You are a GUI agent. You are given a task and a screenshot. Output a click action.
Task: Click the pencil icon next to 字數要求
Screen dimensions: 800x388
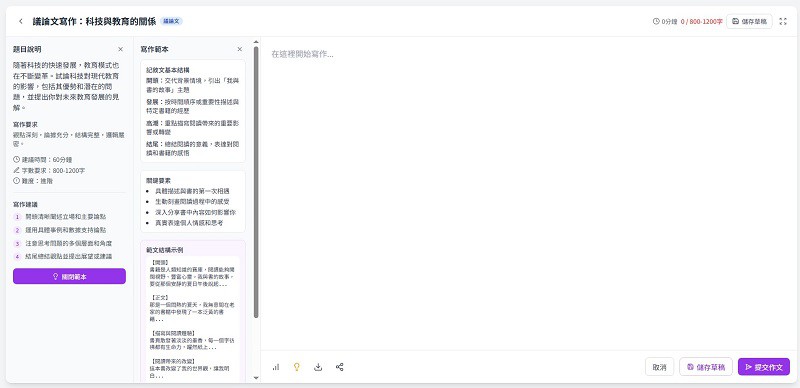tap(16, 171)
